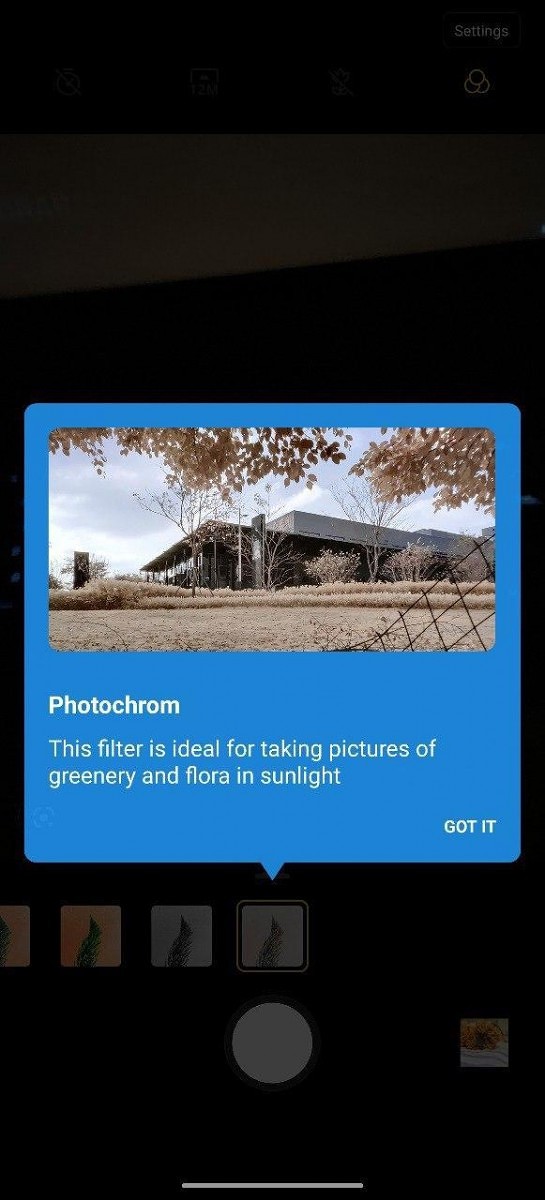
Task: Tap the bottom home gesture bar
Action: tap(272, 1185)
